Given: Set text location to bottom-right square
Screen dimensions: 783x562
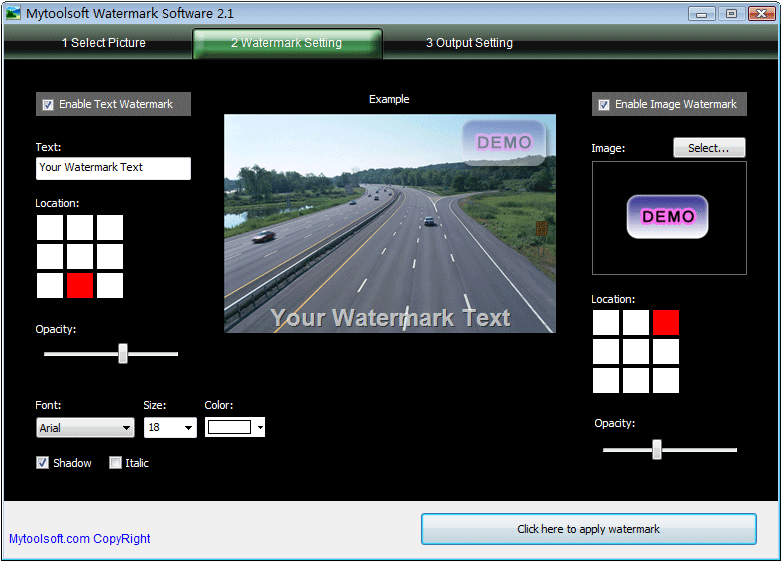Looking at the screenshot, I should point(110,286).
